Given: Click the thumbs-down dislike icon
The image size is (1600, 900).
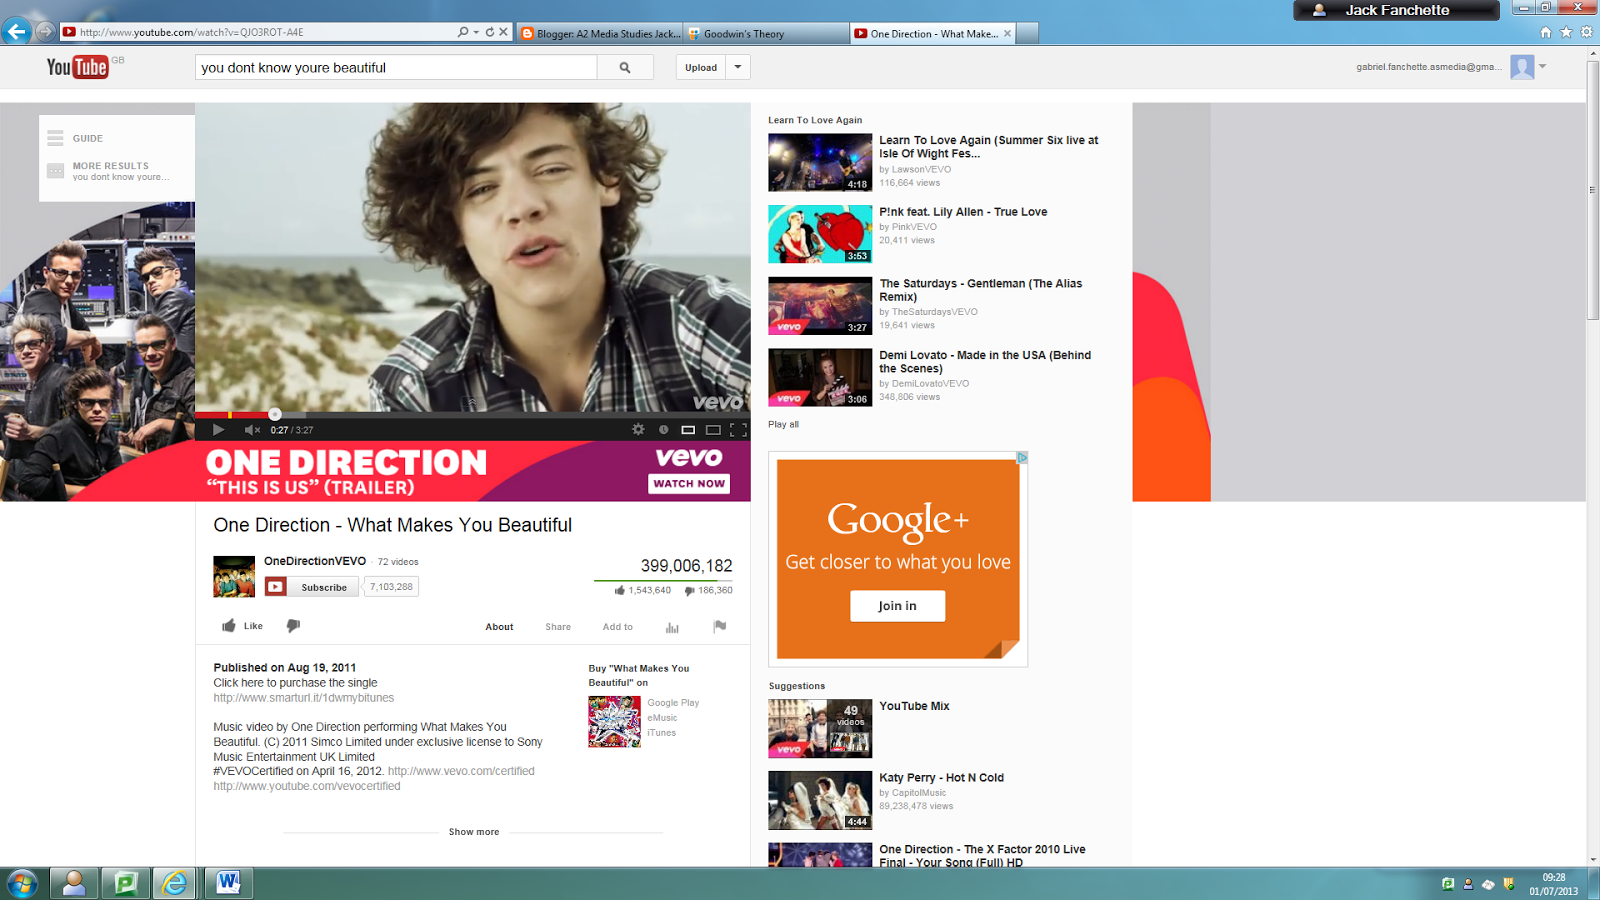Looking at the screenshot, I should [x=293, y=626].
